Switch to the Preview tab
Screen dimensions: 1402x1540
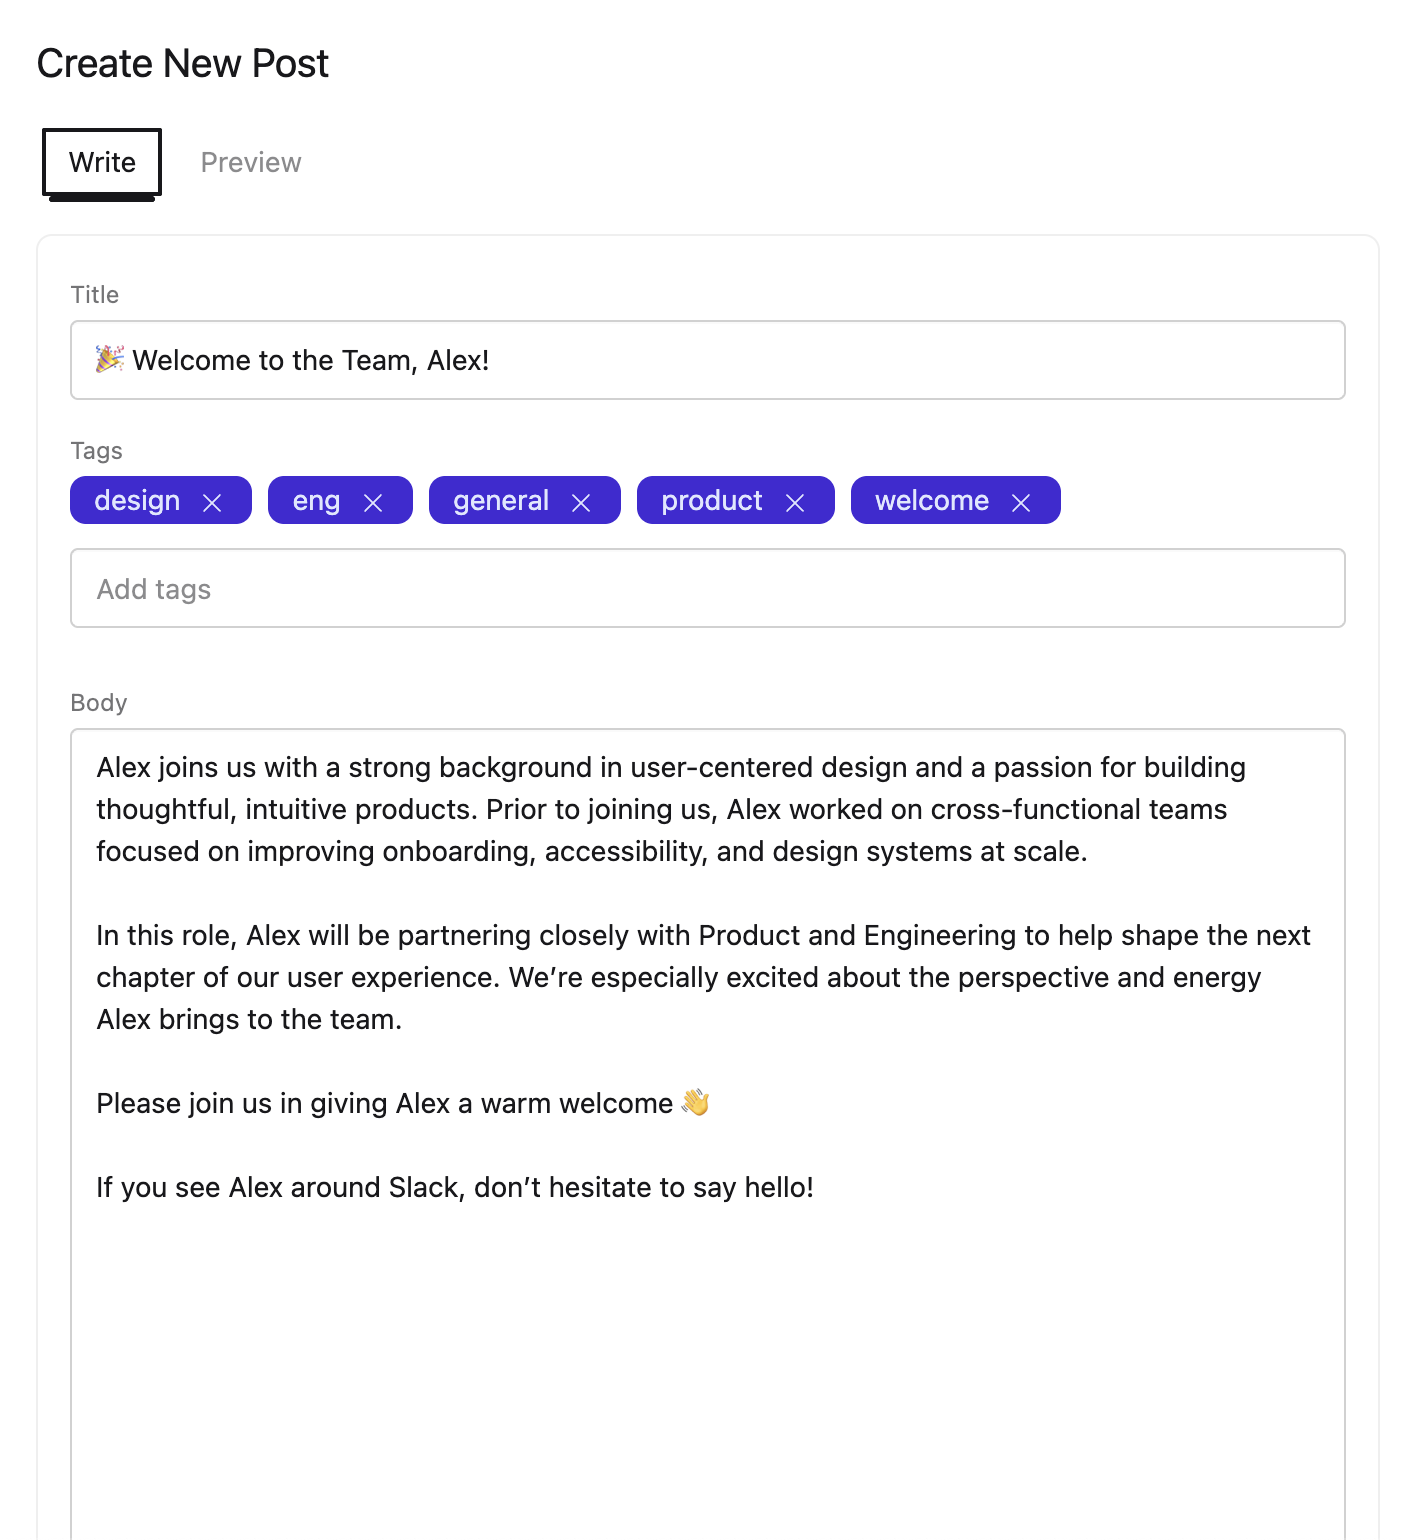251,162
